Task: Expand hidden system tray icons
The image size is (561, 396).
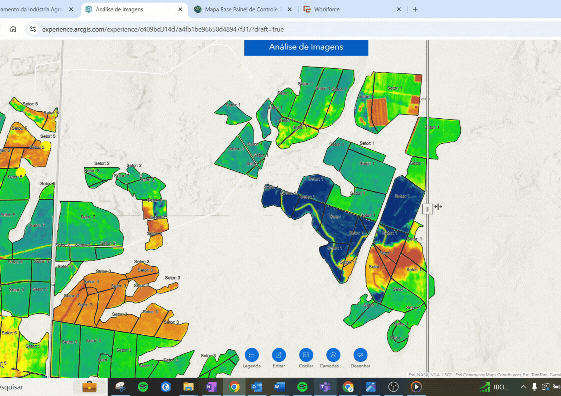Action: 523,387
